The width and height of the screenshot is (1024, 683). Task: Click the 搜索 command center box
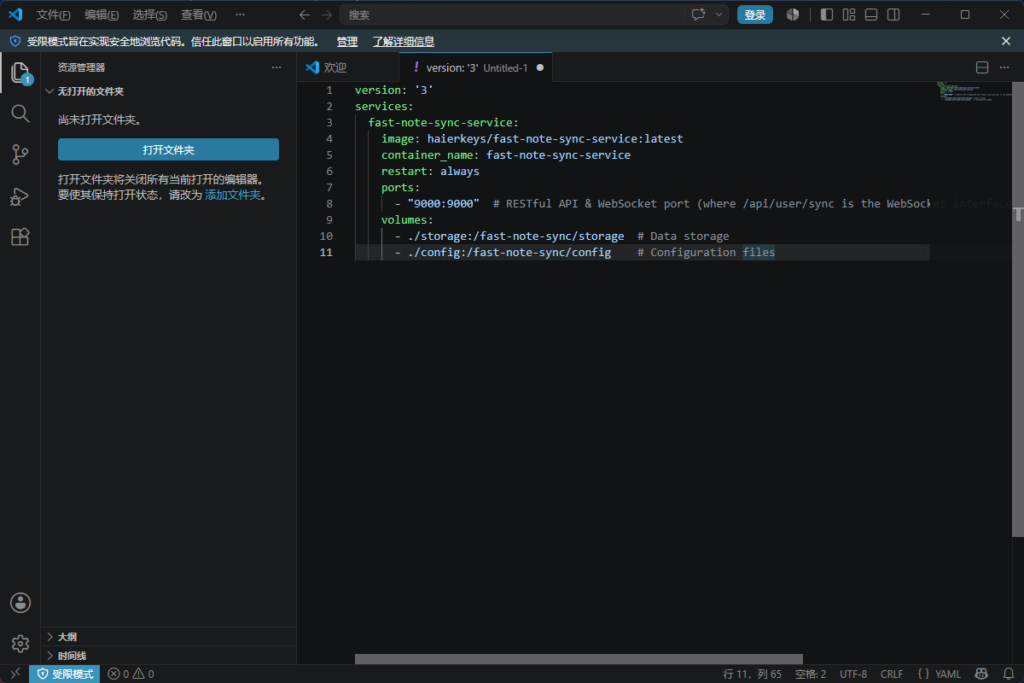click(x=513, y=14)
